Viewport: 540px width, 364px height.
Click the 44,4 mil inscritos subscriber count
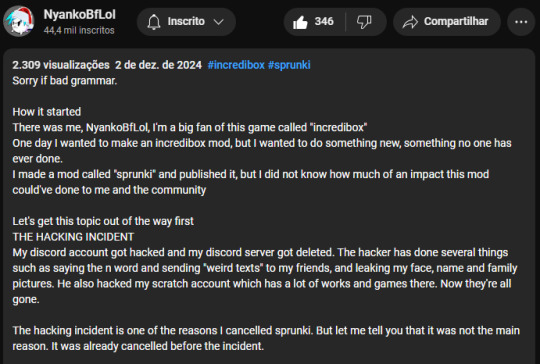click(x=79, y=30)
